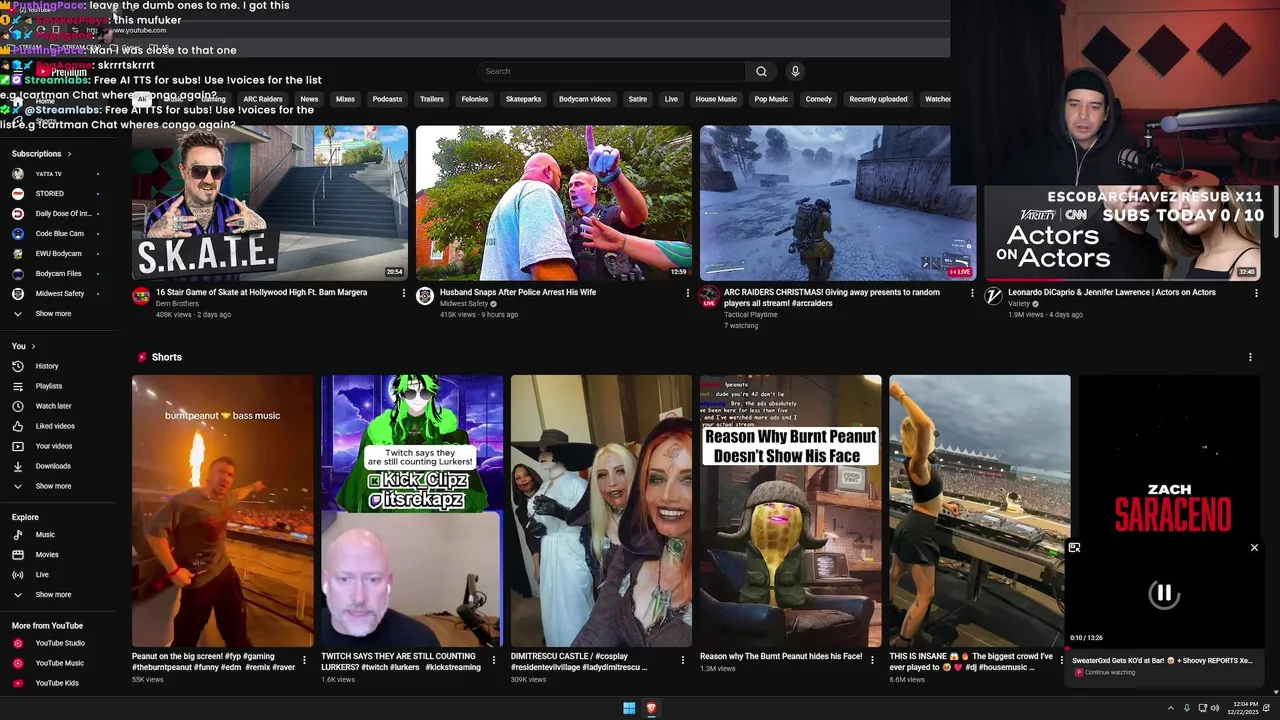Image resolution: width=1280 pixels, height=720 pixels.
Task: Open Bodycam Files subscription
Action: 59,274
